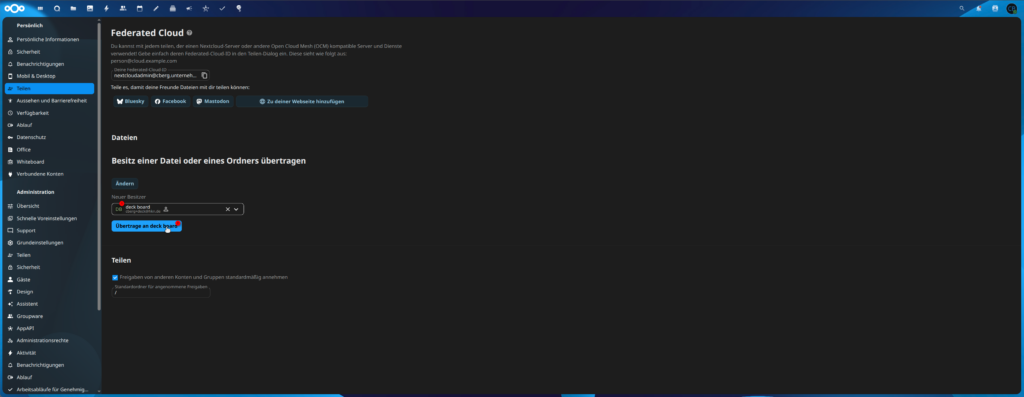
Task: Click the Ändern button
Action: [x=125, y=184]
